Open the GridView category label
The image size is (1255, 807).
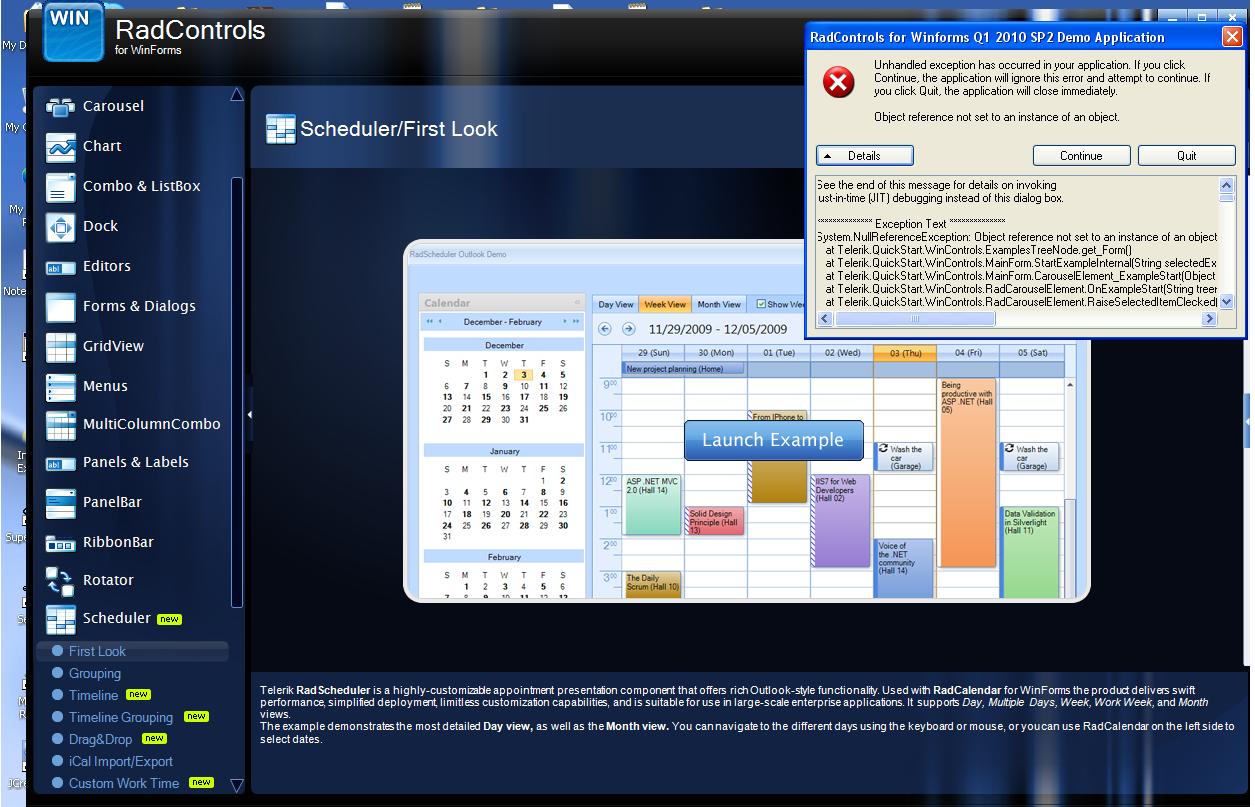coord(113,346)
